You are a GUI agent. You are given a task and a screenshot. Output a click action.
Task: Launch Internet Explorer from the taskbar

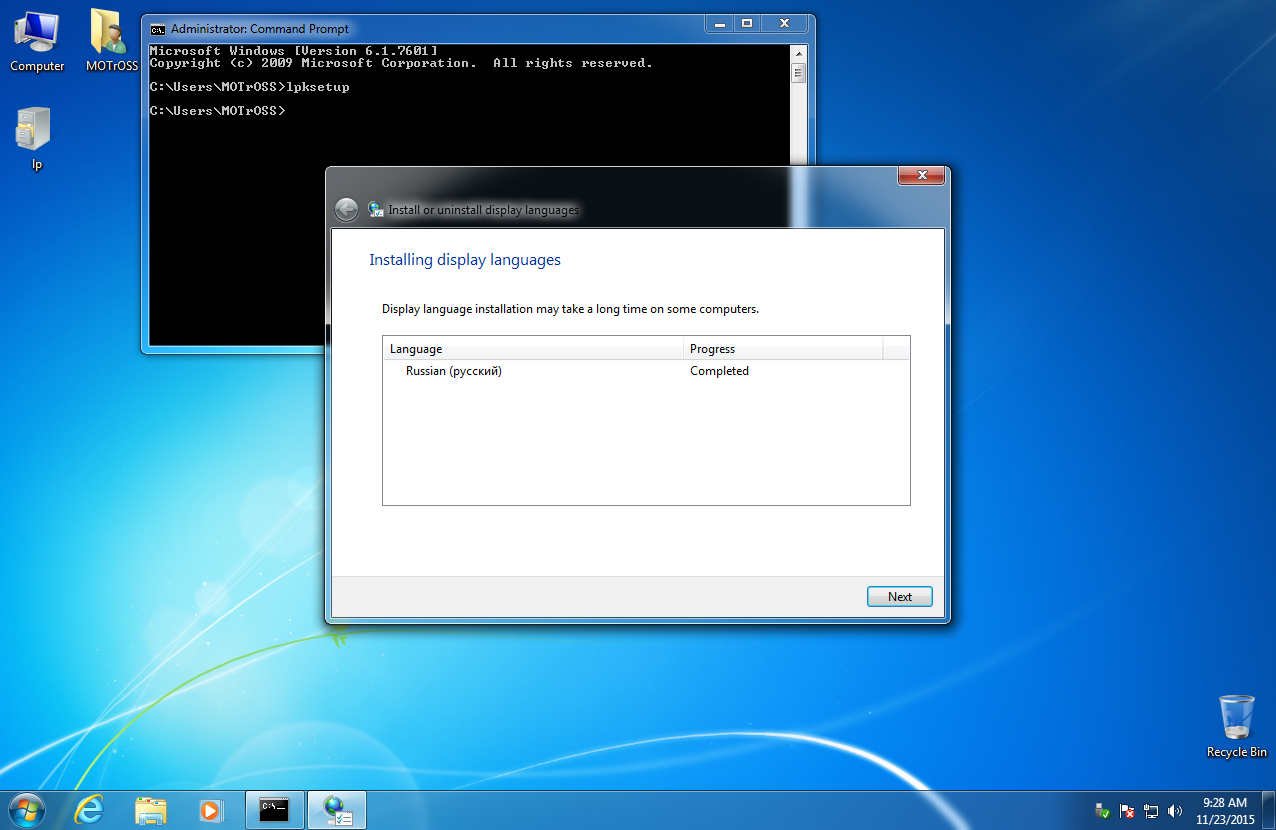90,809
